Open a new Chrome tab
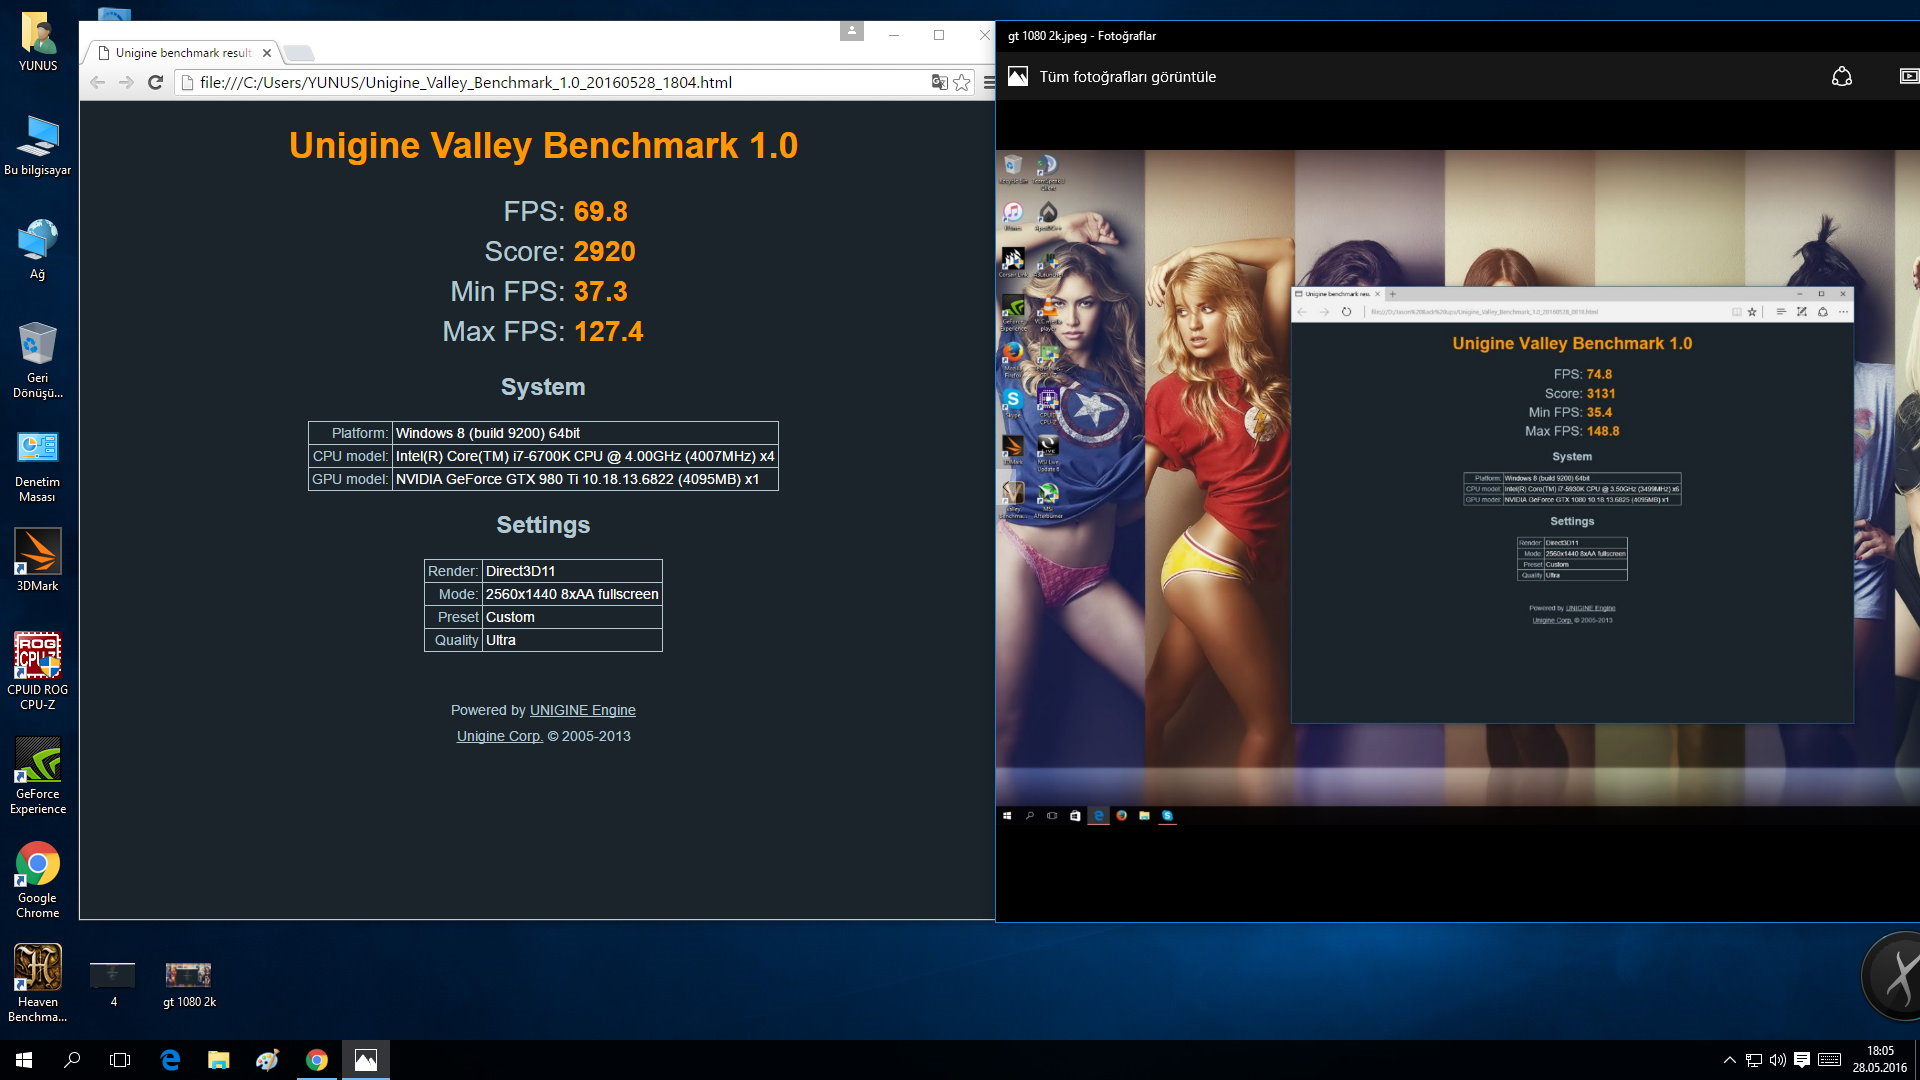Screen dimensions: 1920x1080 coord(298,53)
